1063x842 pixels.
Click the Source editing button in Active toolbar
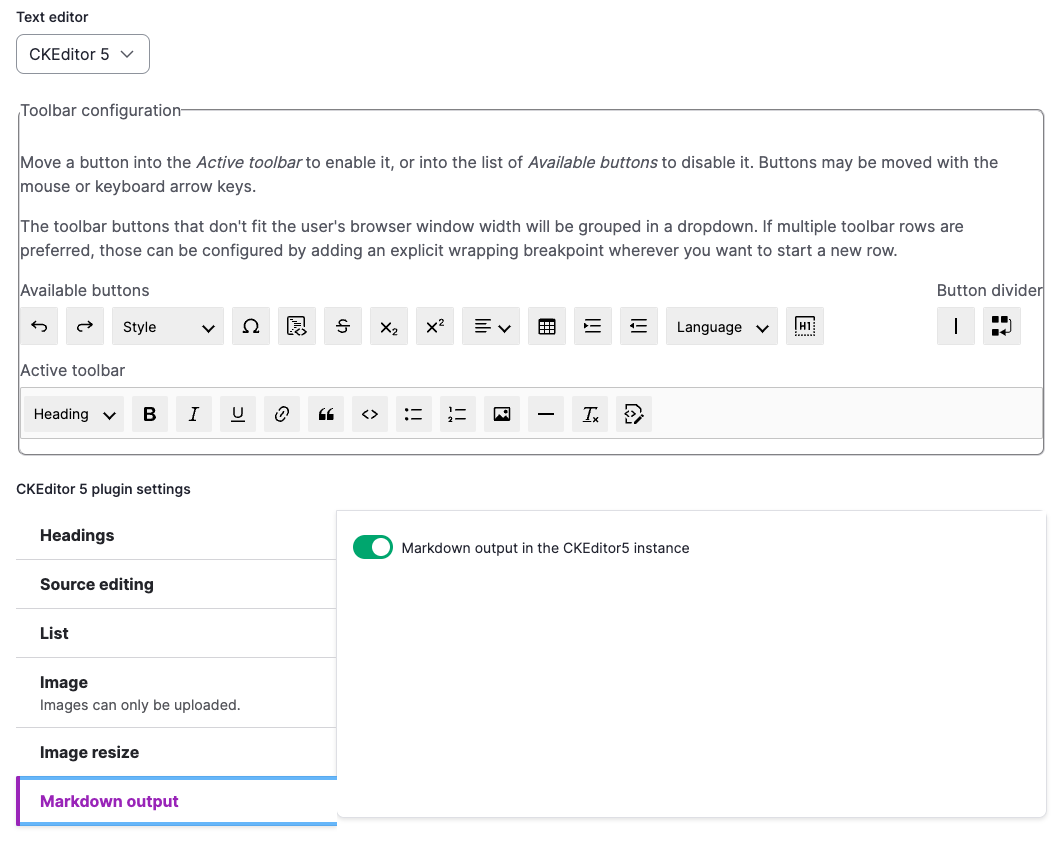pos(634,414)
